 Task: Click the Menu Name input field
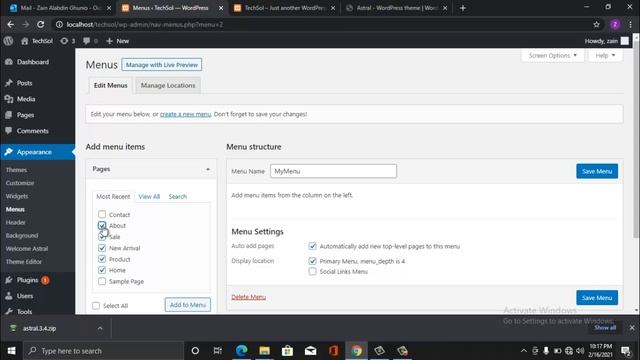pyautogui.click(x=333, y=171)
